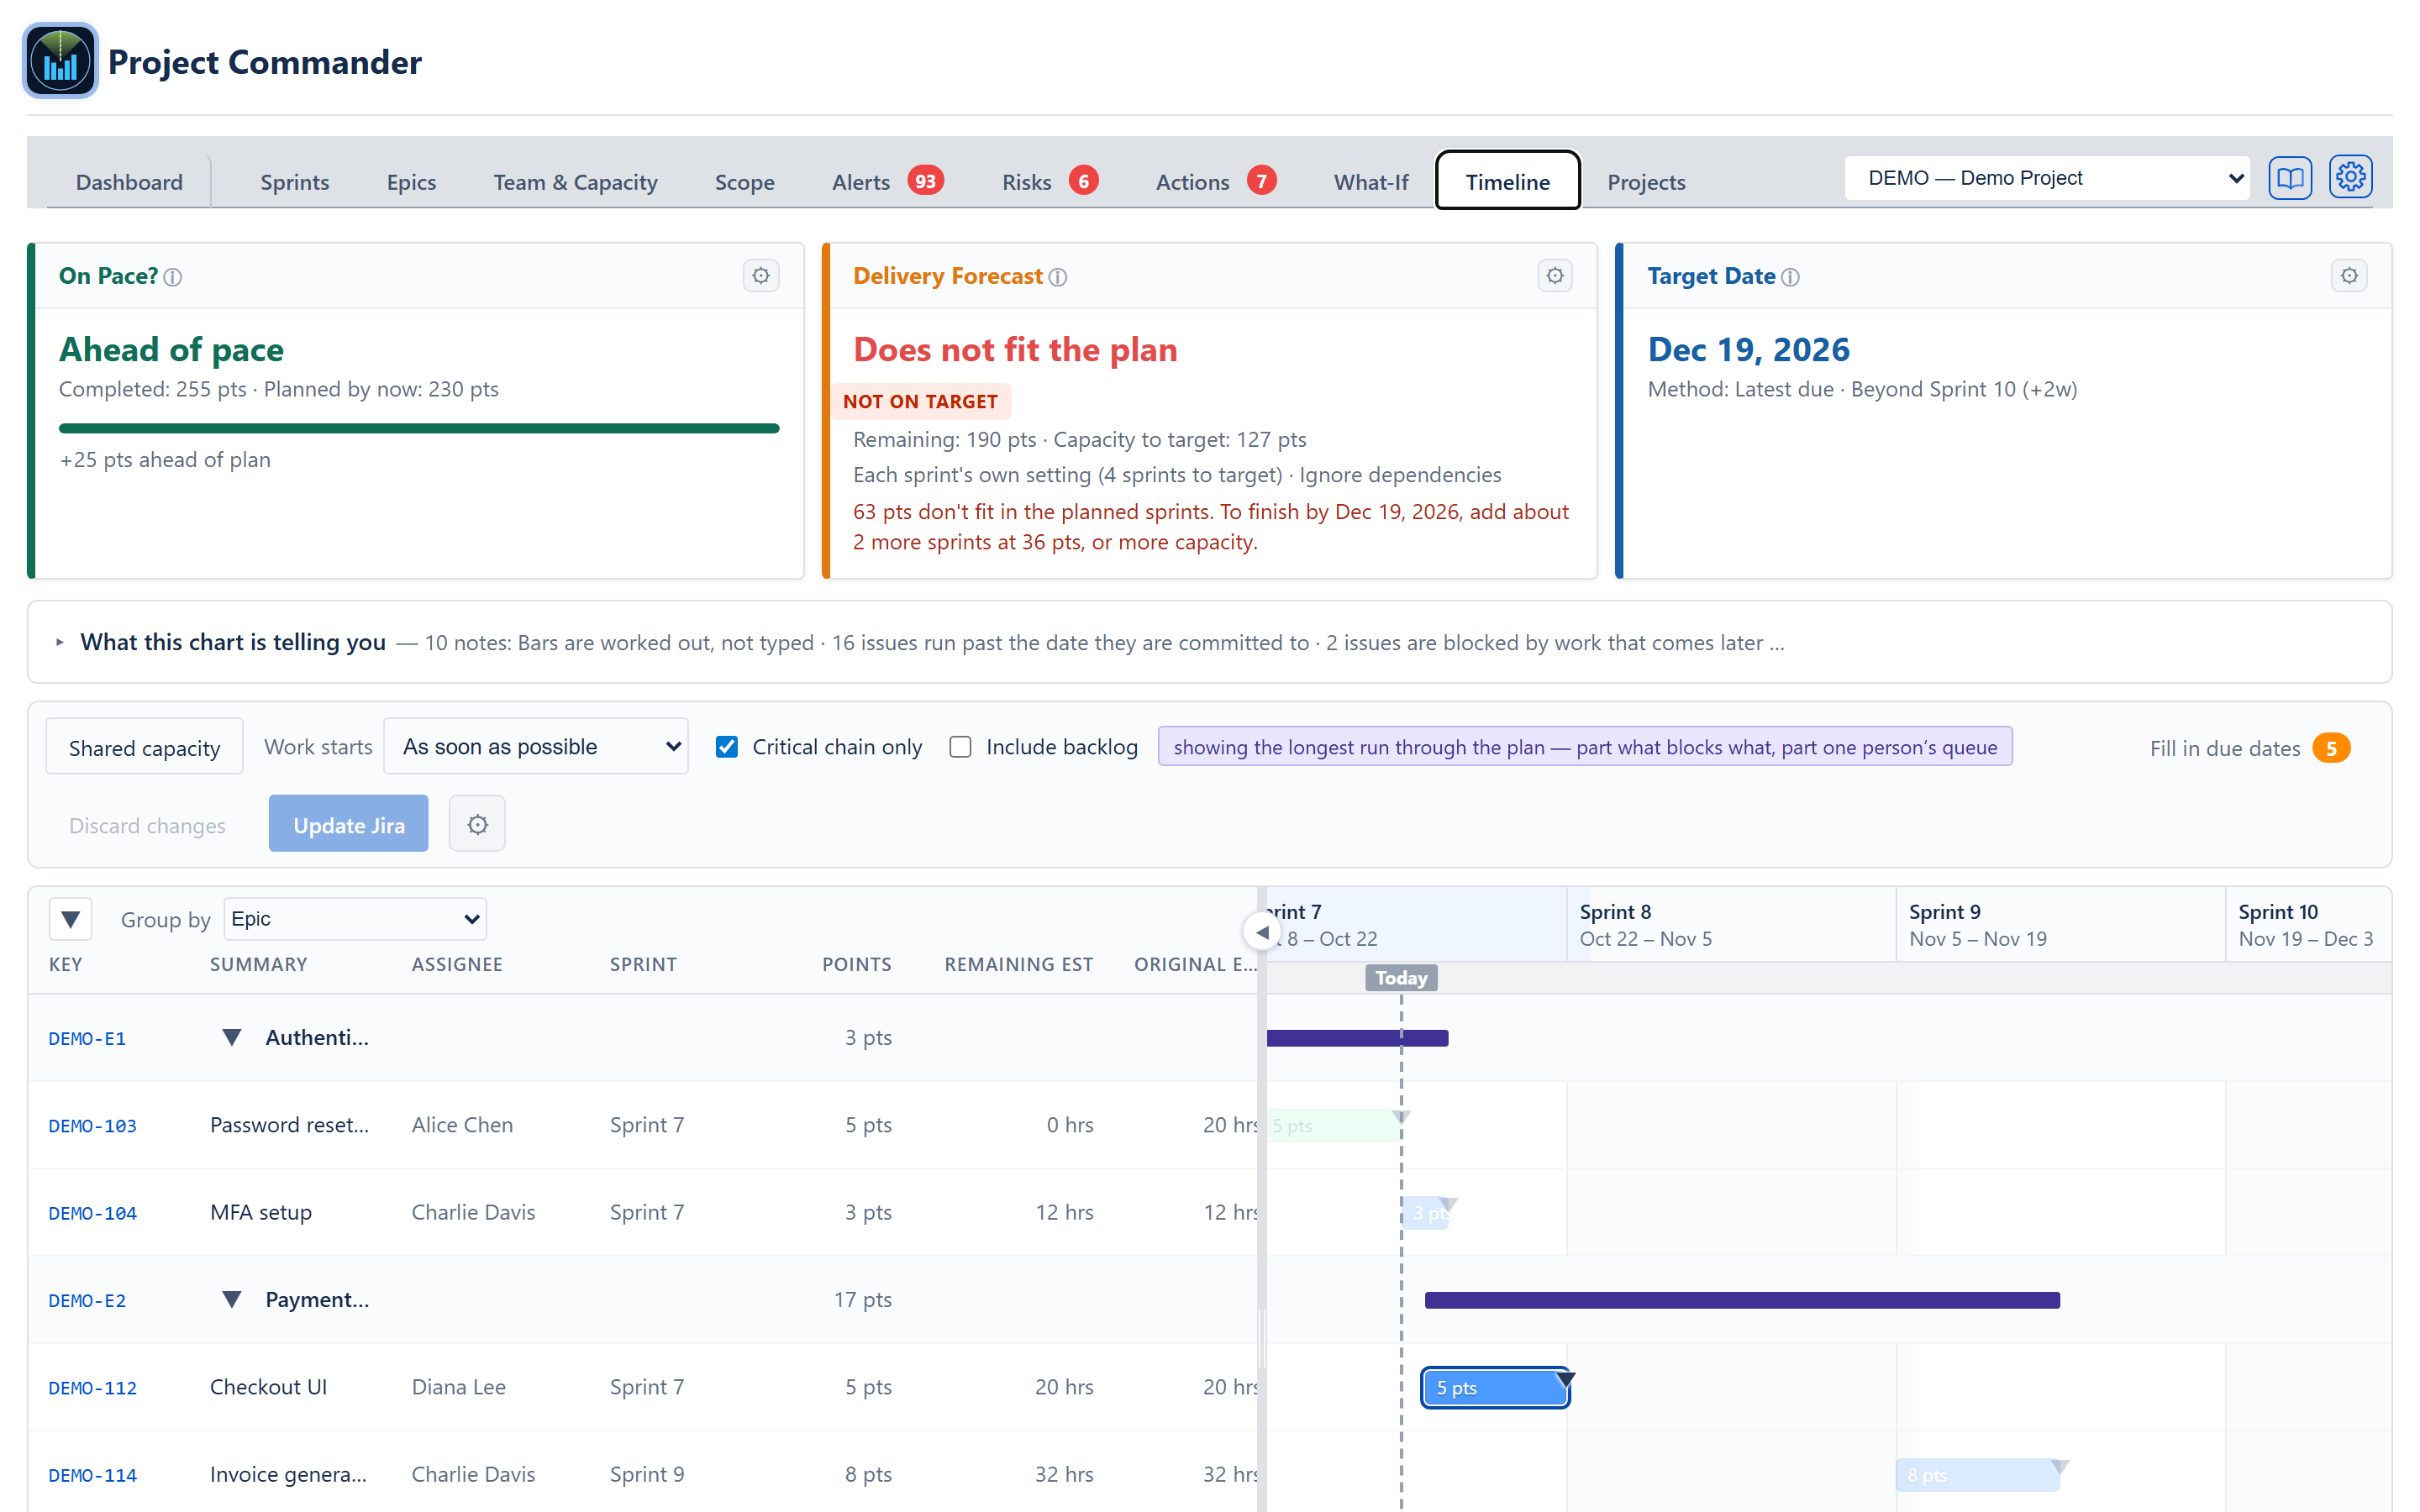Collapse the DEMO-E2 Payment... epic row
Screen dimensions: 2420x1512
pyautogui.click(x=231, y=1299)
